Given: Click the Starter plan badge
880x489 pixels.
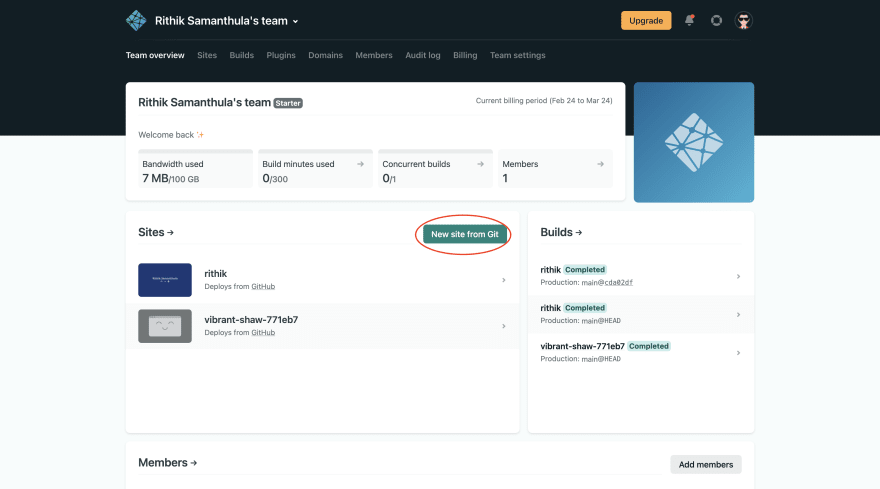Looking at the screenshot, I should click(288, 103).
